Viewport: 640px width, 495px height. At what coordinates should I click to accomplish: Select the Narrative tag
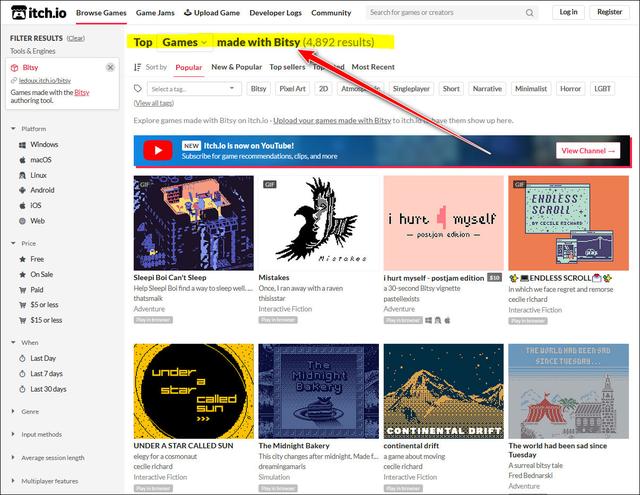(x=487, y=89)
